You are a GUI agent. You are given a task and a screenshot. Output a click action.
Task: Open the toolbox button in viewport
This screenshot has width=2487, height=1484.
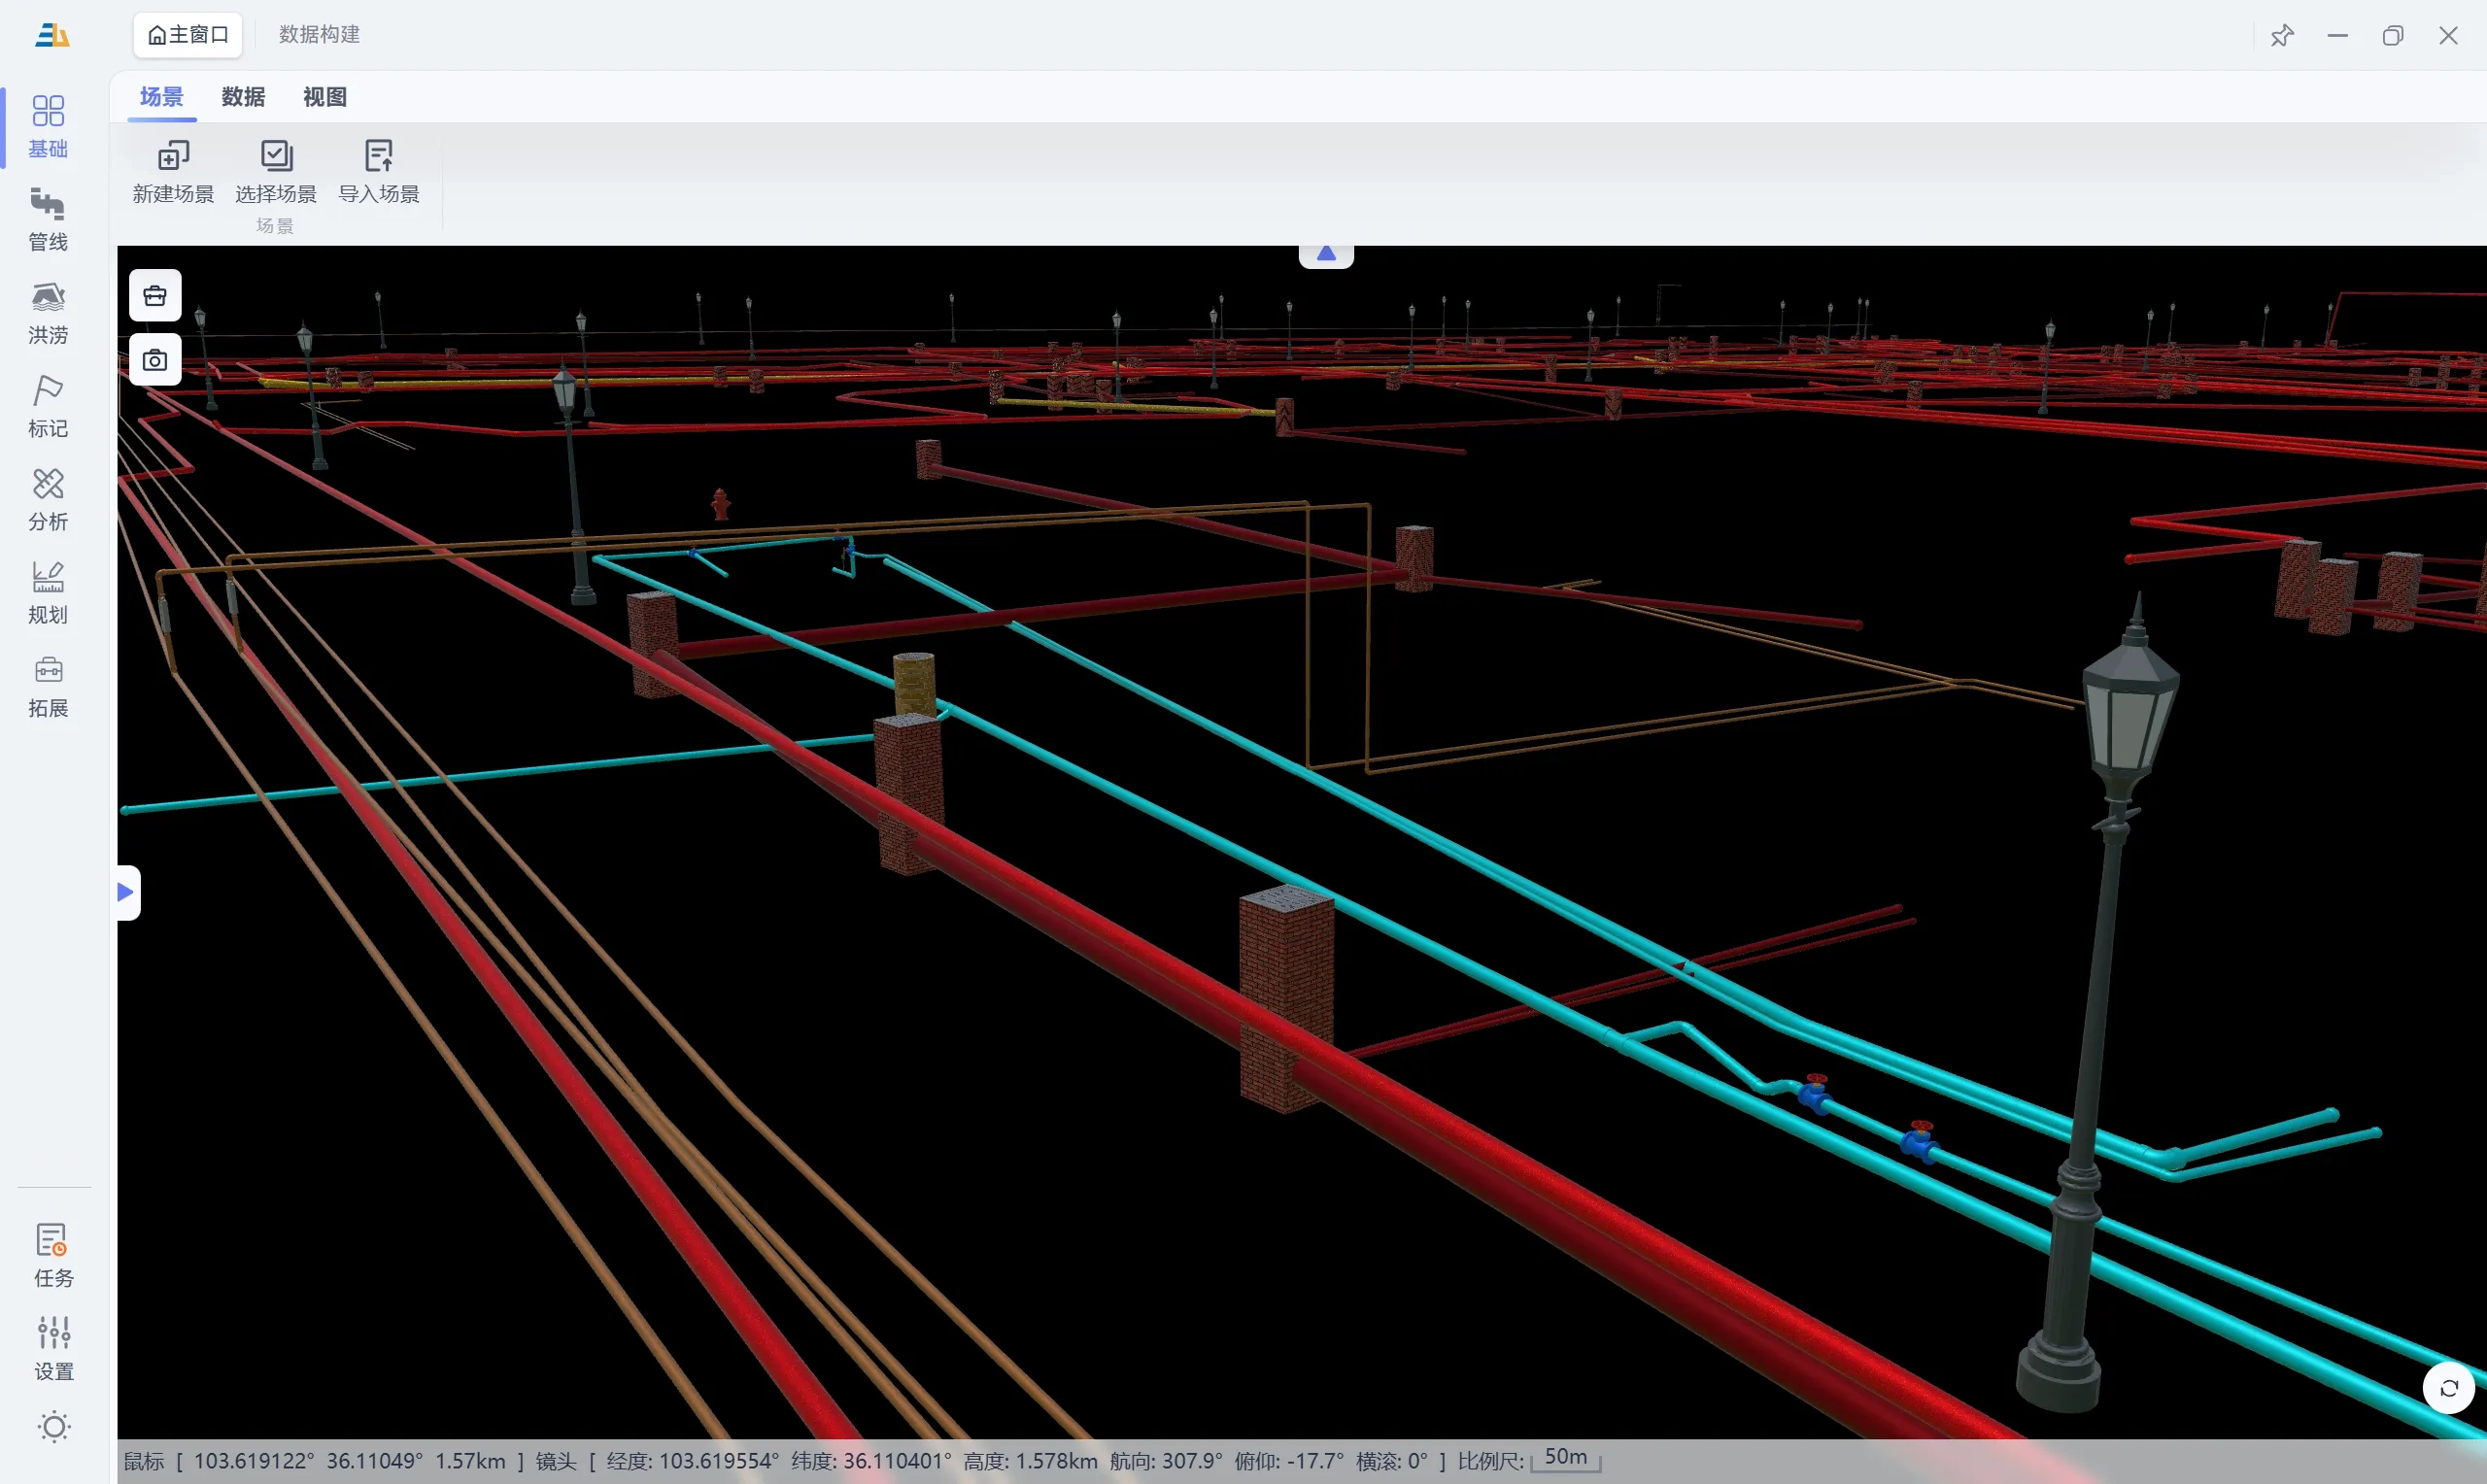(155, 295)
